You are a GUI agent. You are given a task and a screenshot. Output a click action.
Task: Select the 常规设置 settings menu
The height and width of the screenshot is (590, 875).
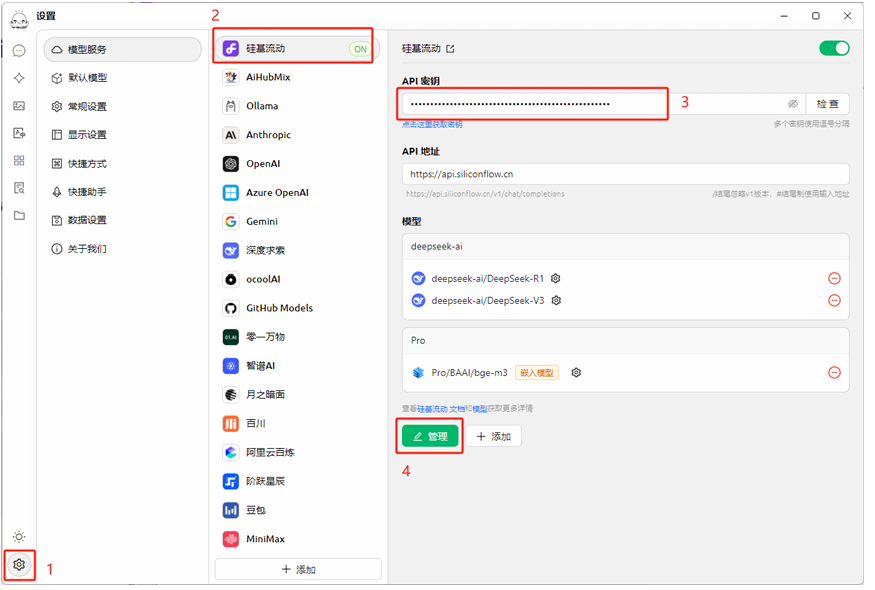122,107
